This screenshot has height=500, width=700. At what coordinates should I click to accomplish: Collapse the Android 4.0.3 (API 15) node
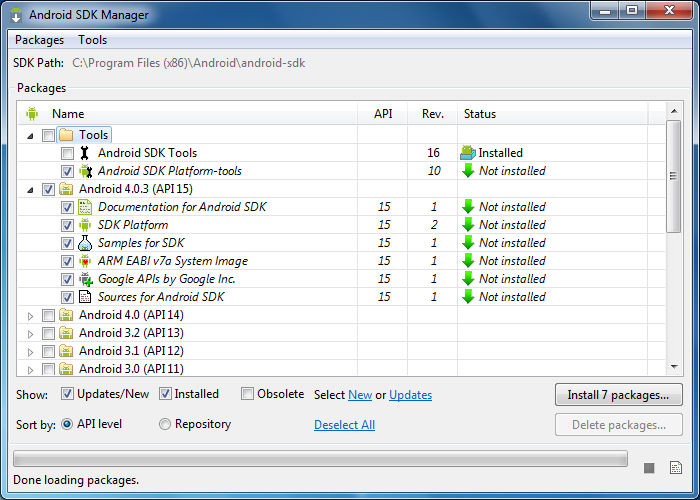pyautogui.click(x=30, y=189)
